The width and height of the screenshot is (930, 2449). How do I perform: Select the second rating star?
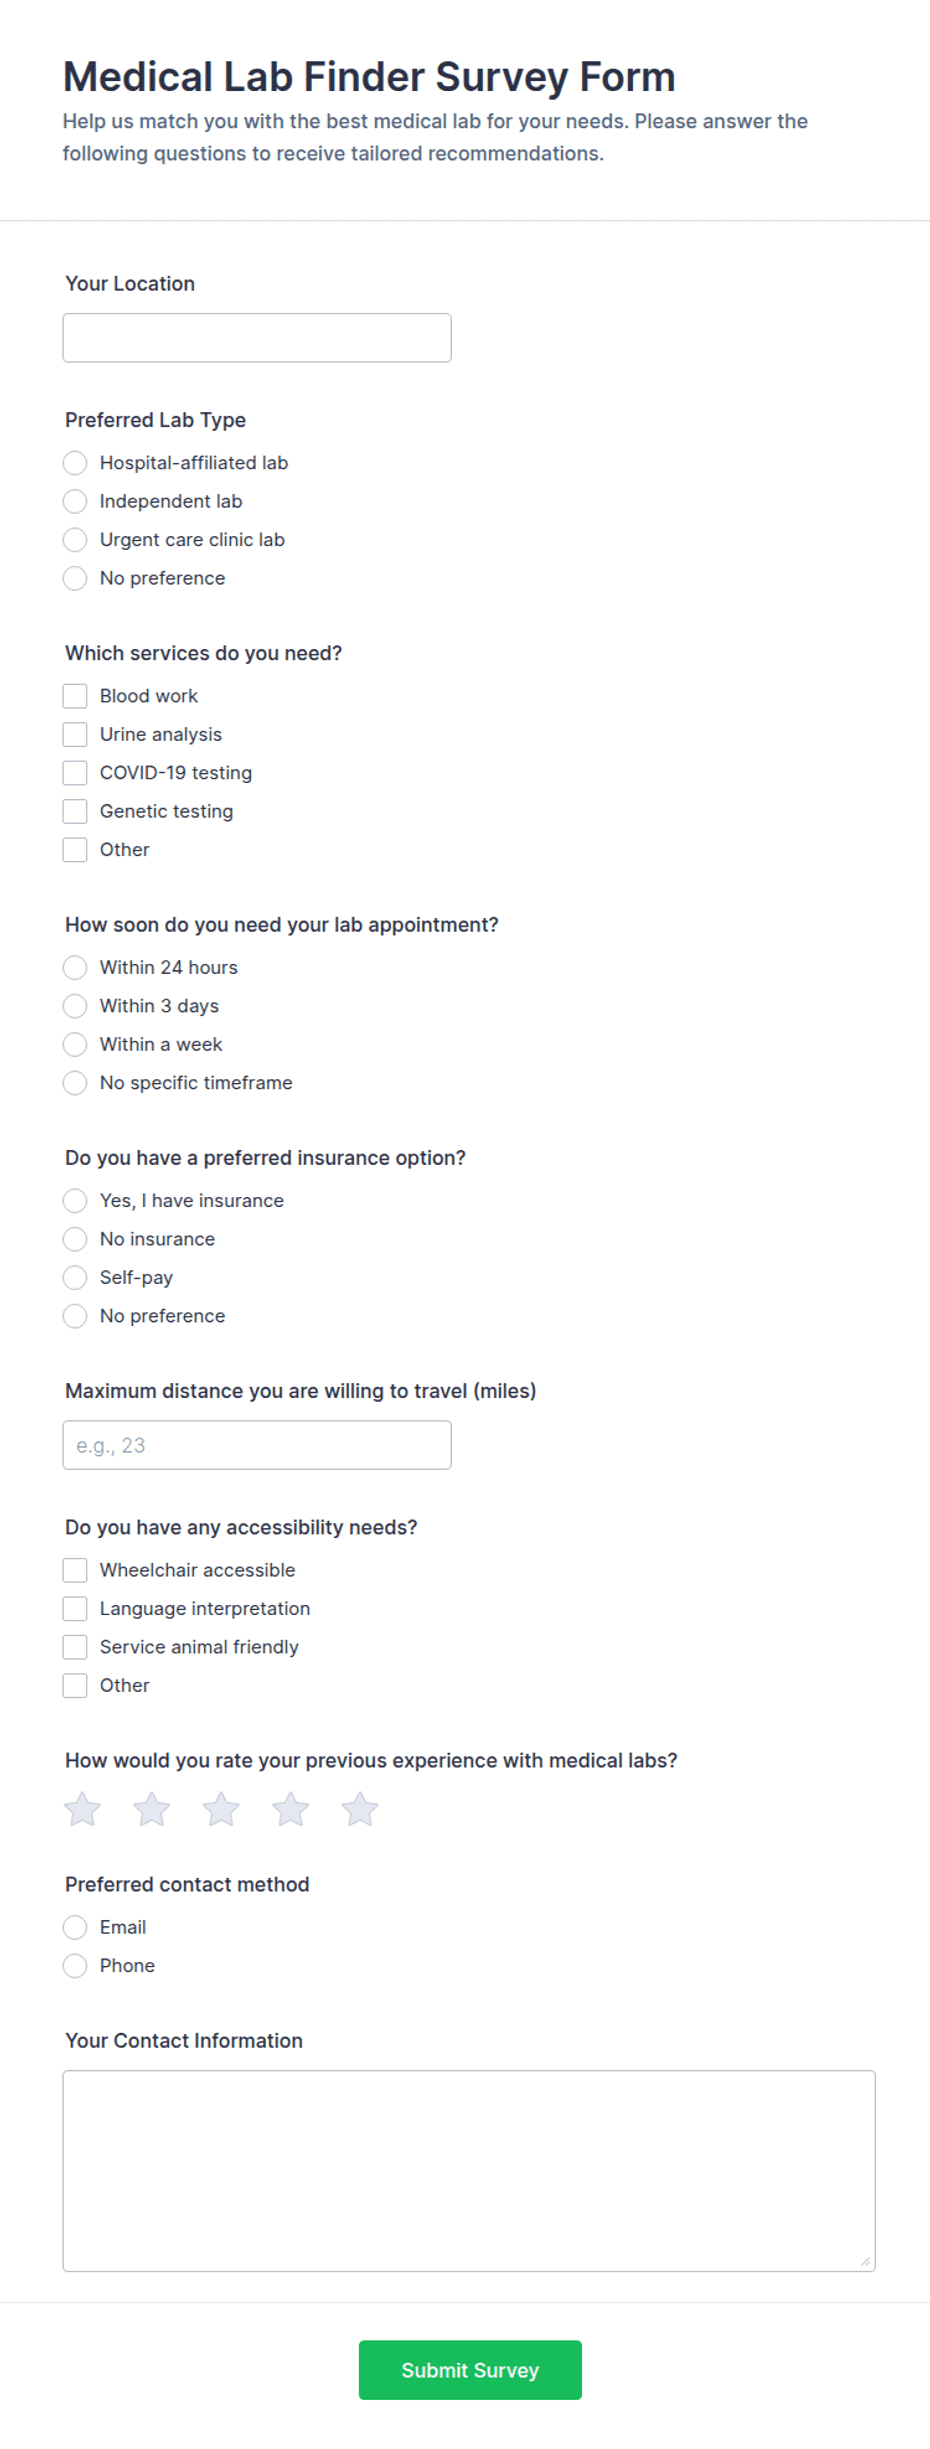tap(152, 1808)
